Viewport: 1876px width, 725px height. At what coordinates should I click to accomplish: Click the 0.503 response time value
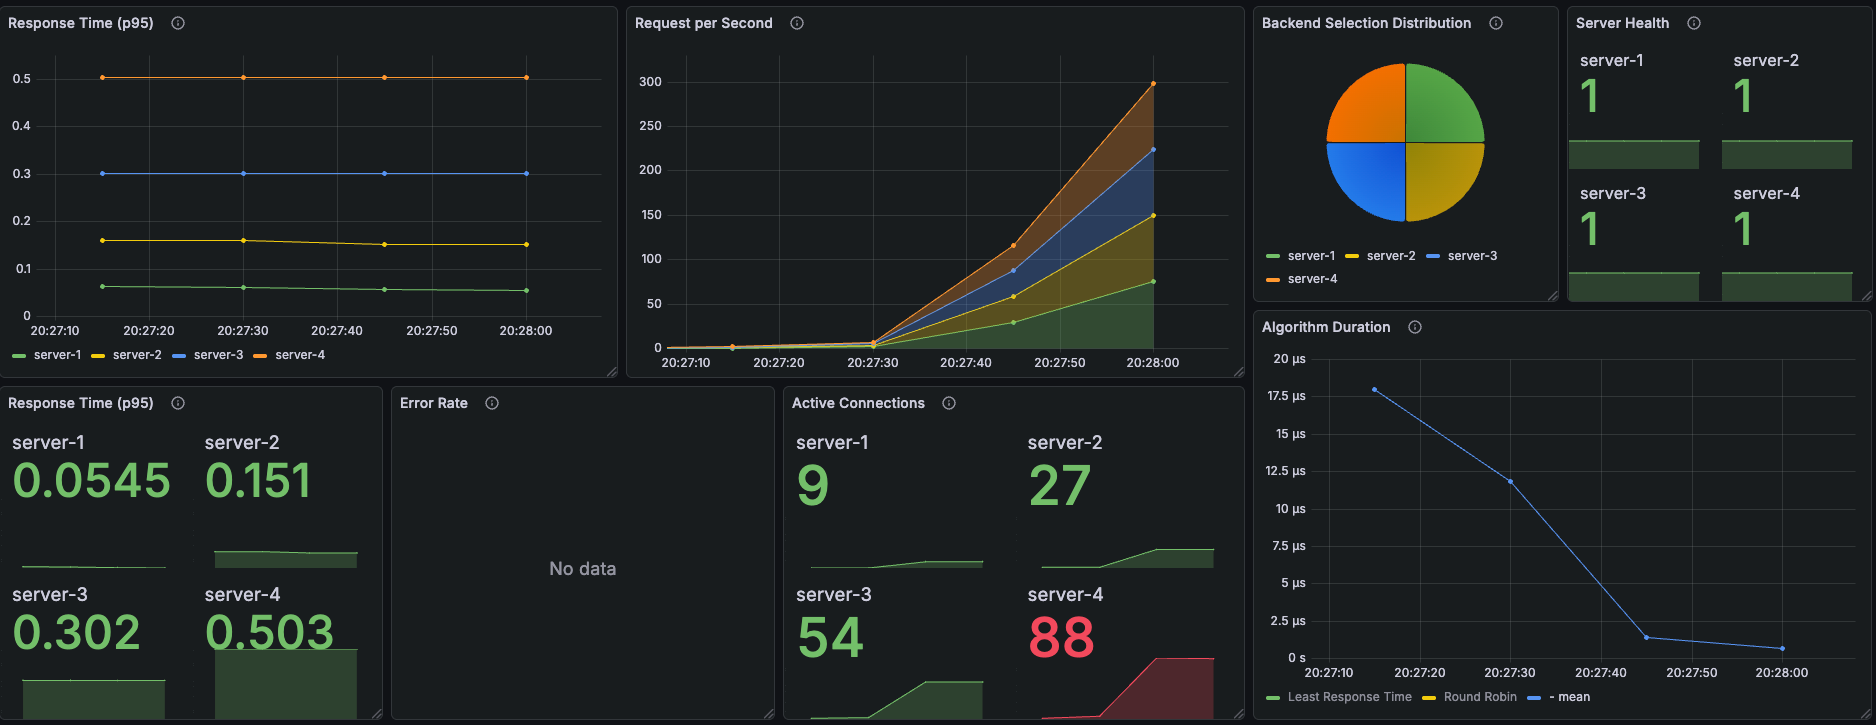tap(270, 633)
